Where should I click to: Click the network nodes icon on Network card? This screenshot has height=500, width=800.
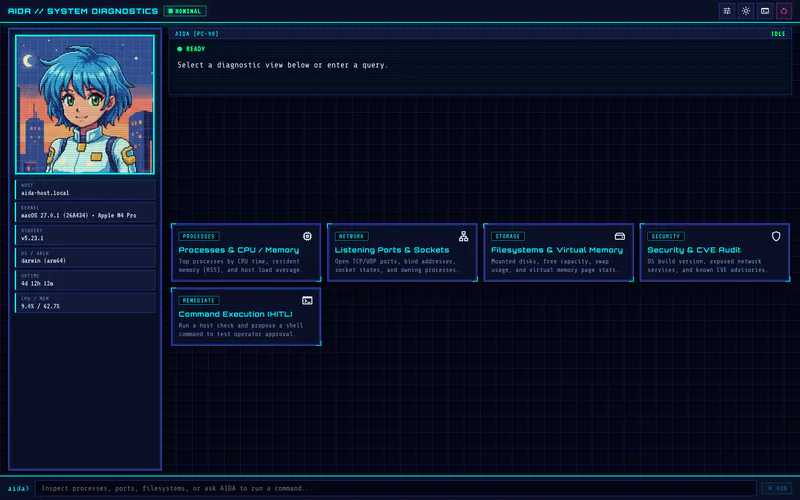[463, 236]
